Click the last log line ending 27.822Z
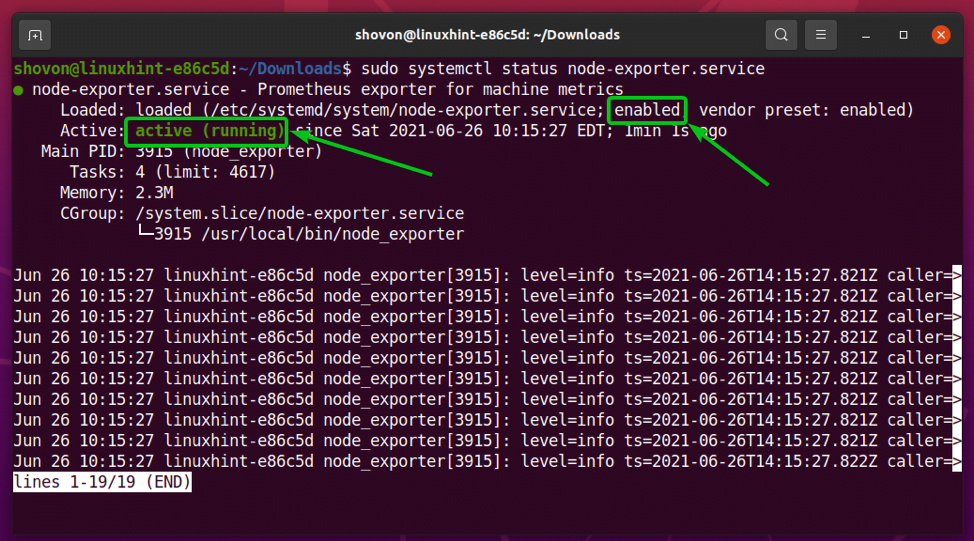 pos(487,461)
